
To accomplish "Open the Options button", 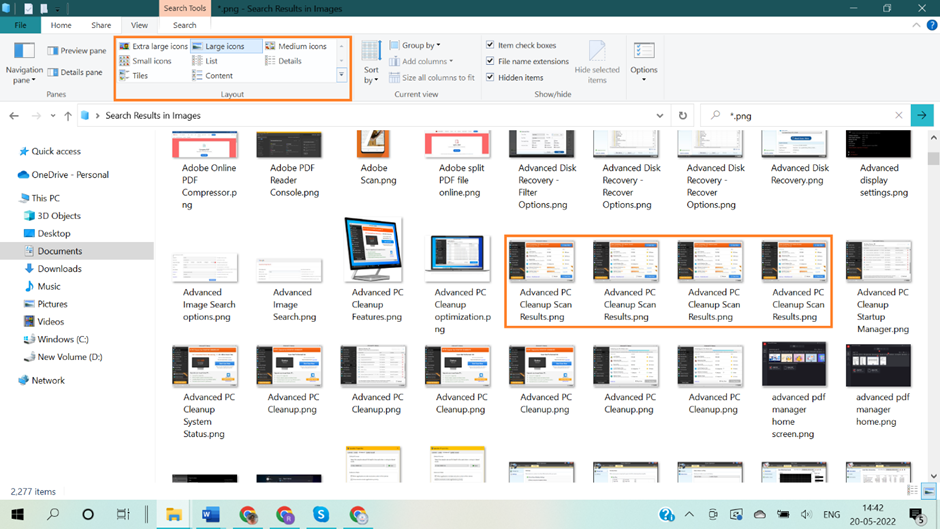I will click(x=644, y=62).
